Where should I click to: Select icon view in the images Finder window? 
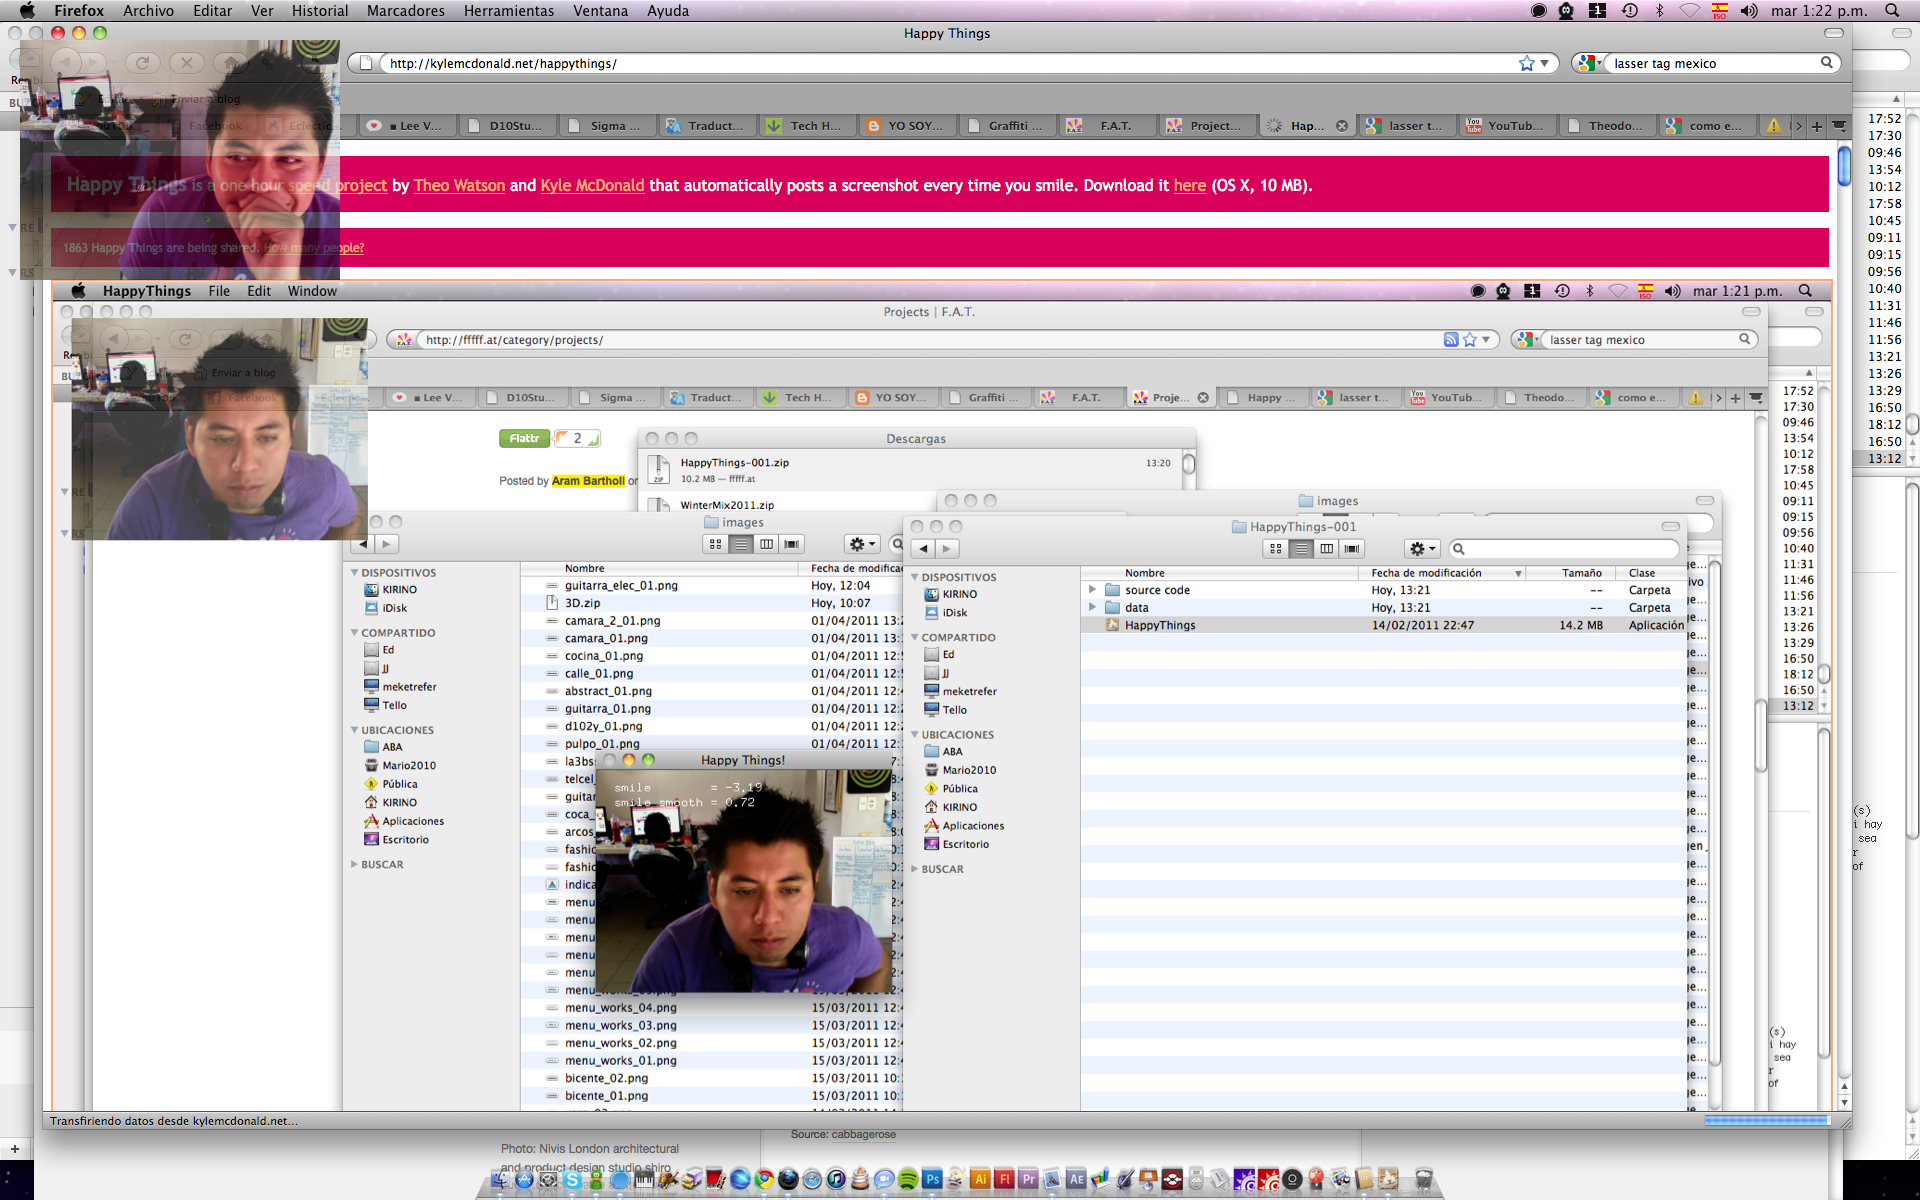pyautogui.click(x=715, y=544)
